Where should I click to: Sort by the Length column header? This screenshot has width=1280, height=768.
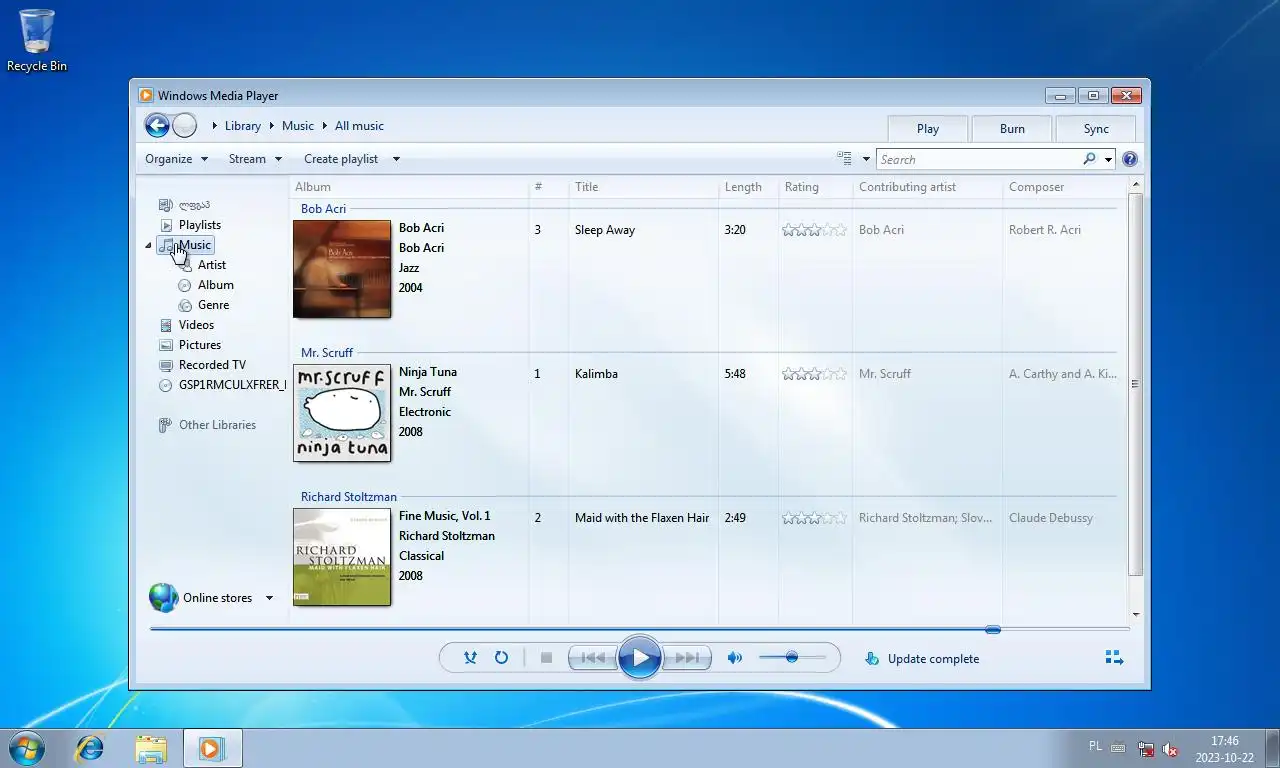(x=748, y=187)
